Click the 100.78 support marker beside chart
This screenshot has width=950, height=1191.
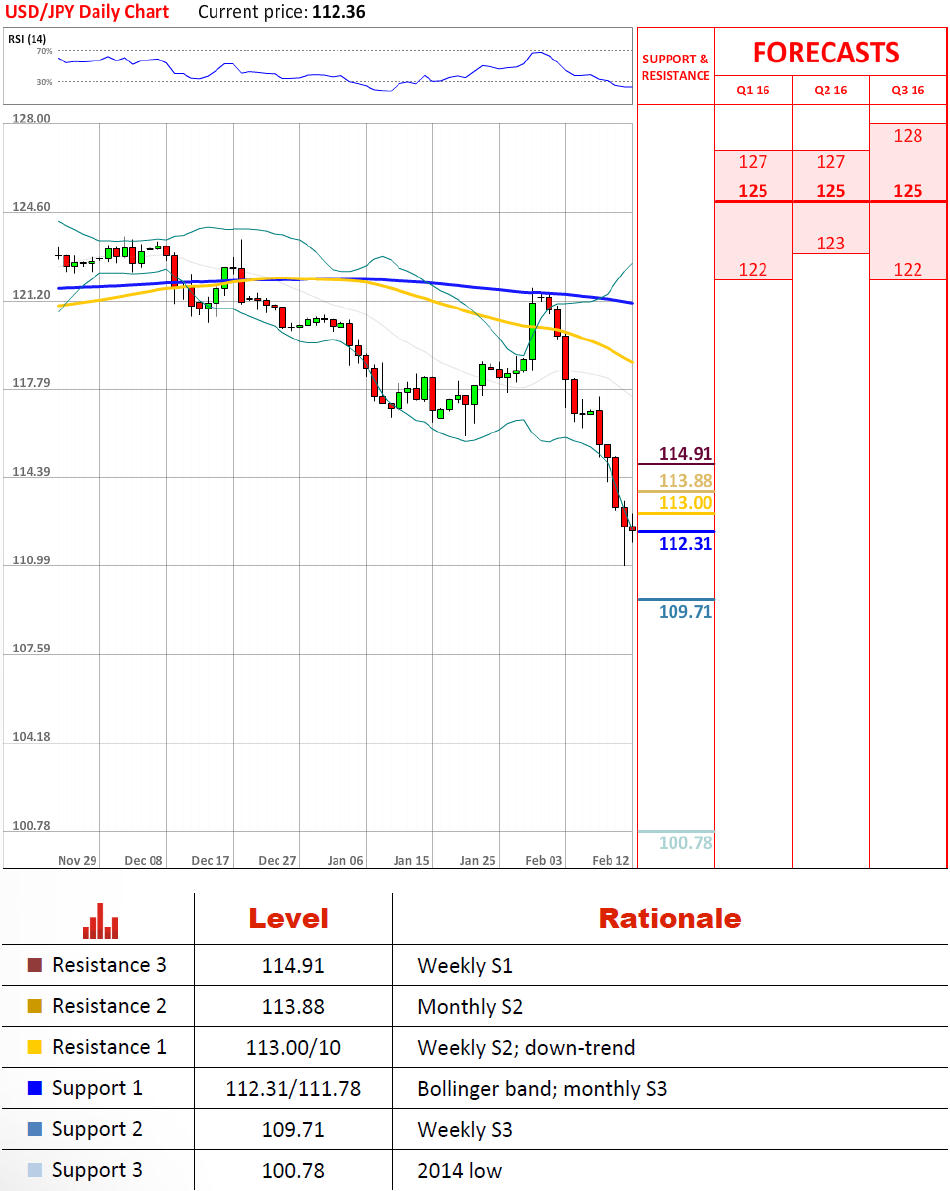(x=685, y=842)
